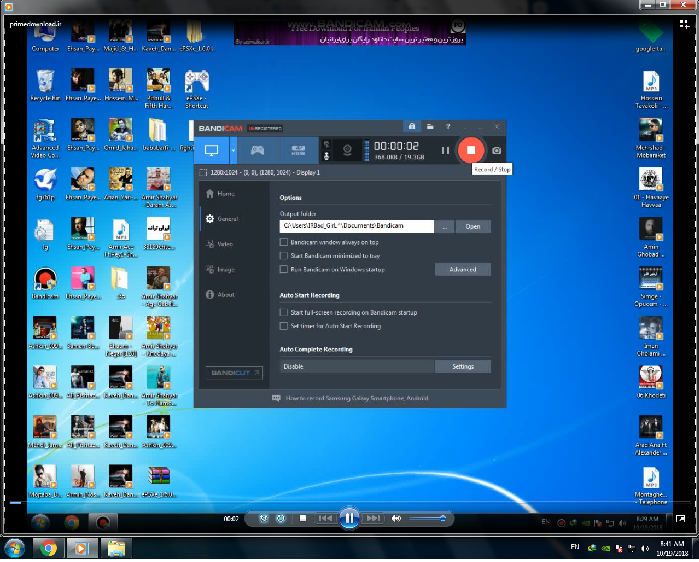Click the Montaghe Telephone MP3 file icon
The image size is (699, 562).
pyautogui.click(x=651, y=486)
